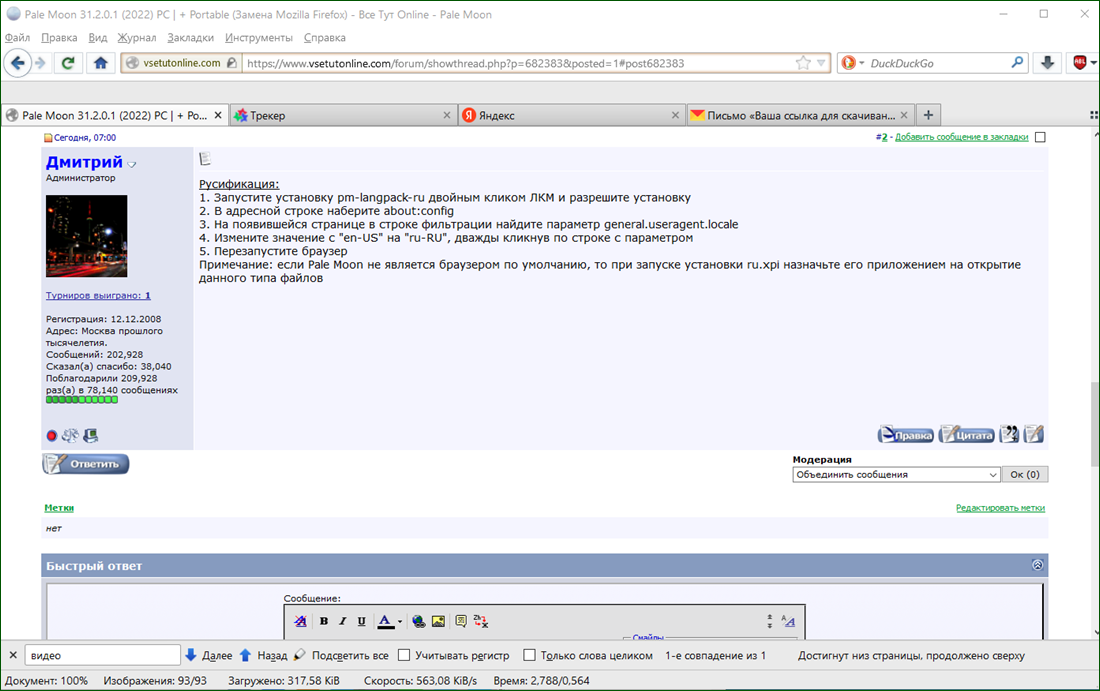Open the Редактировать метки link
Image resolution: width=1100 pixels, height=691 pixels.
(1000, 508)
